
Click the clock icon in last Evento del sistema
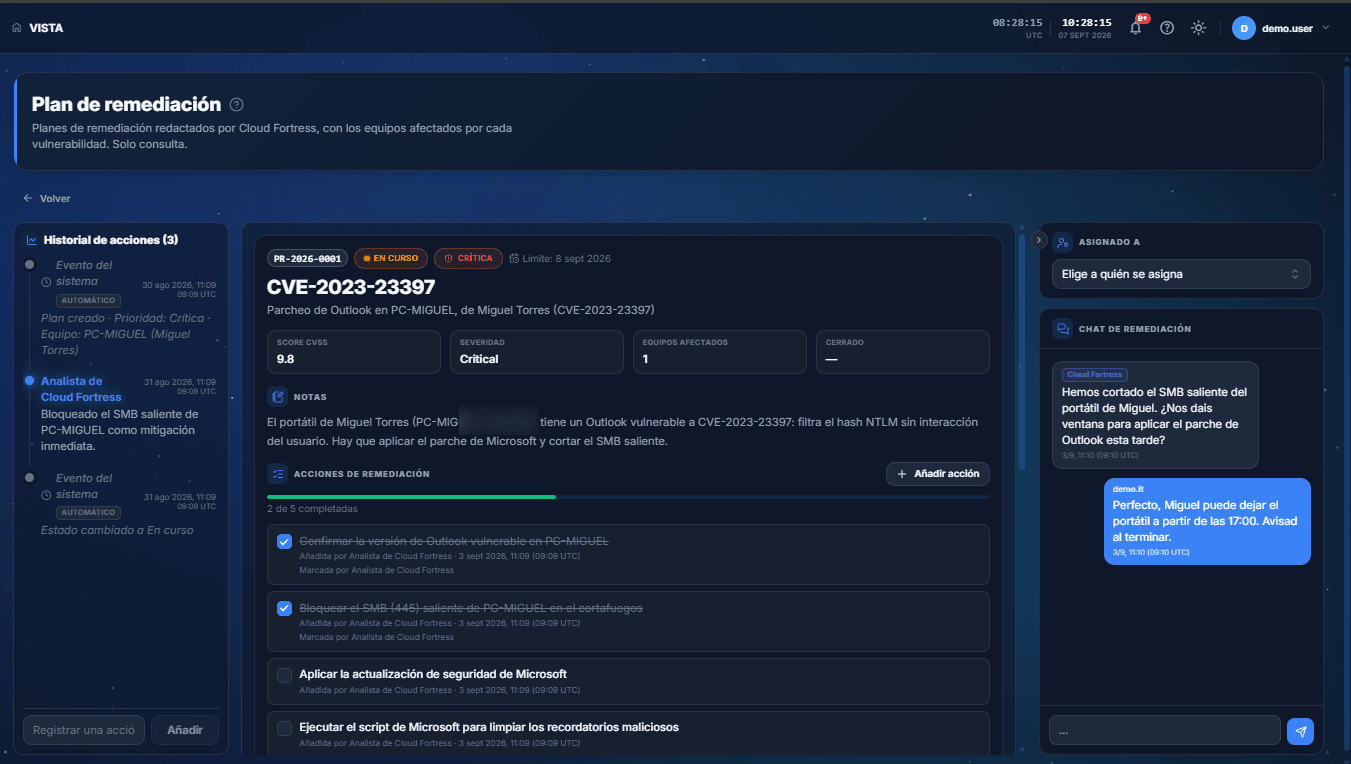coord(46,495)
